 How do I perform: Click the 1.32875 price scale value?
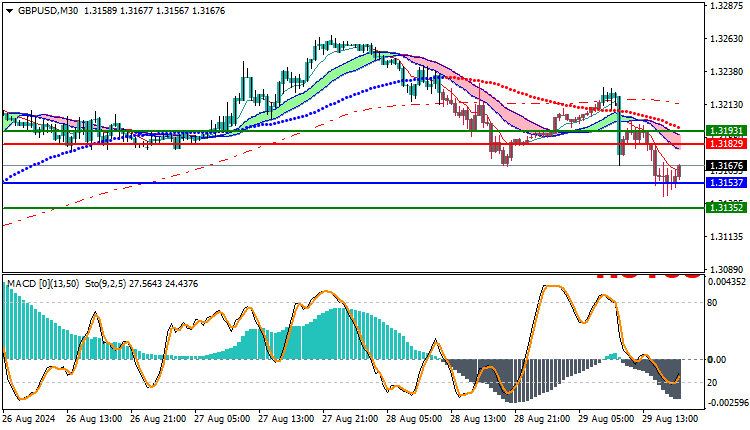[727, 6]
